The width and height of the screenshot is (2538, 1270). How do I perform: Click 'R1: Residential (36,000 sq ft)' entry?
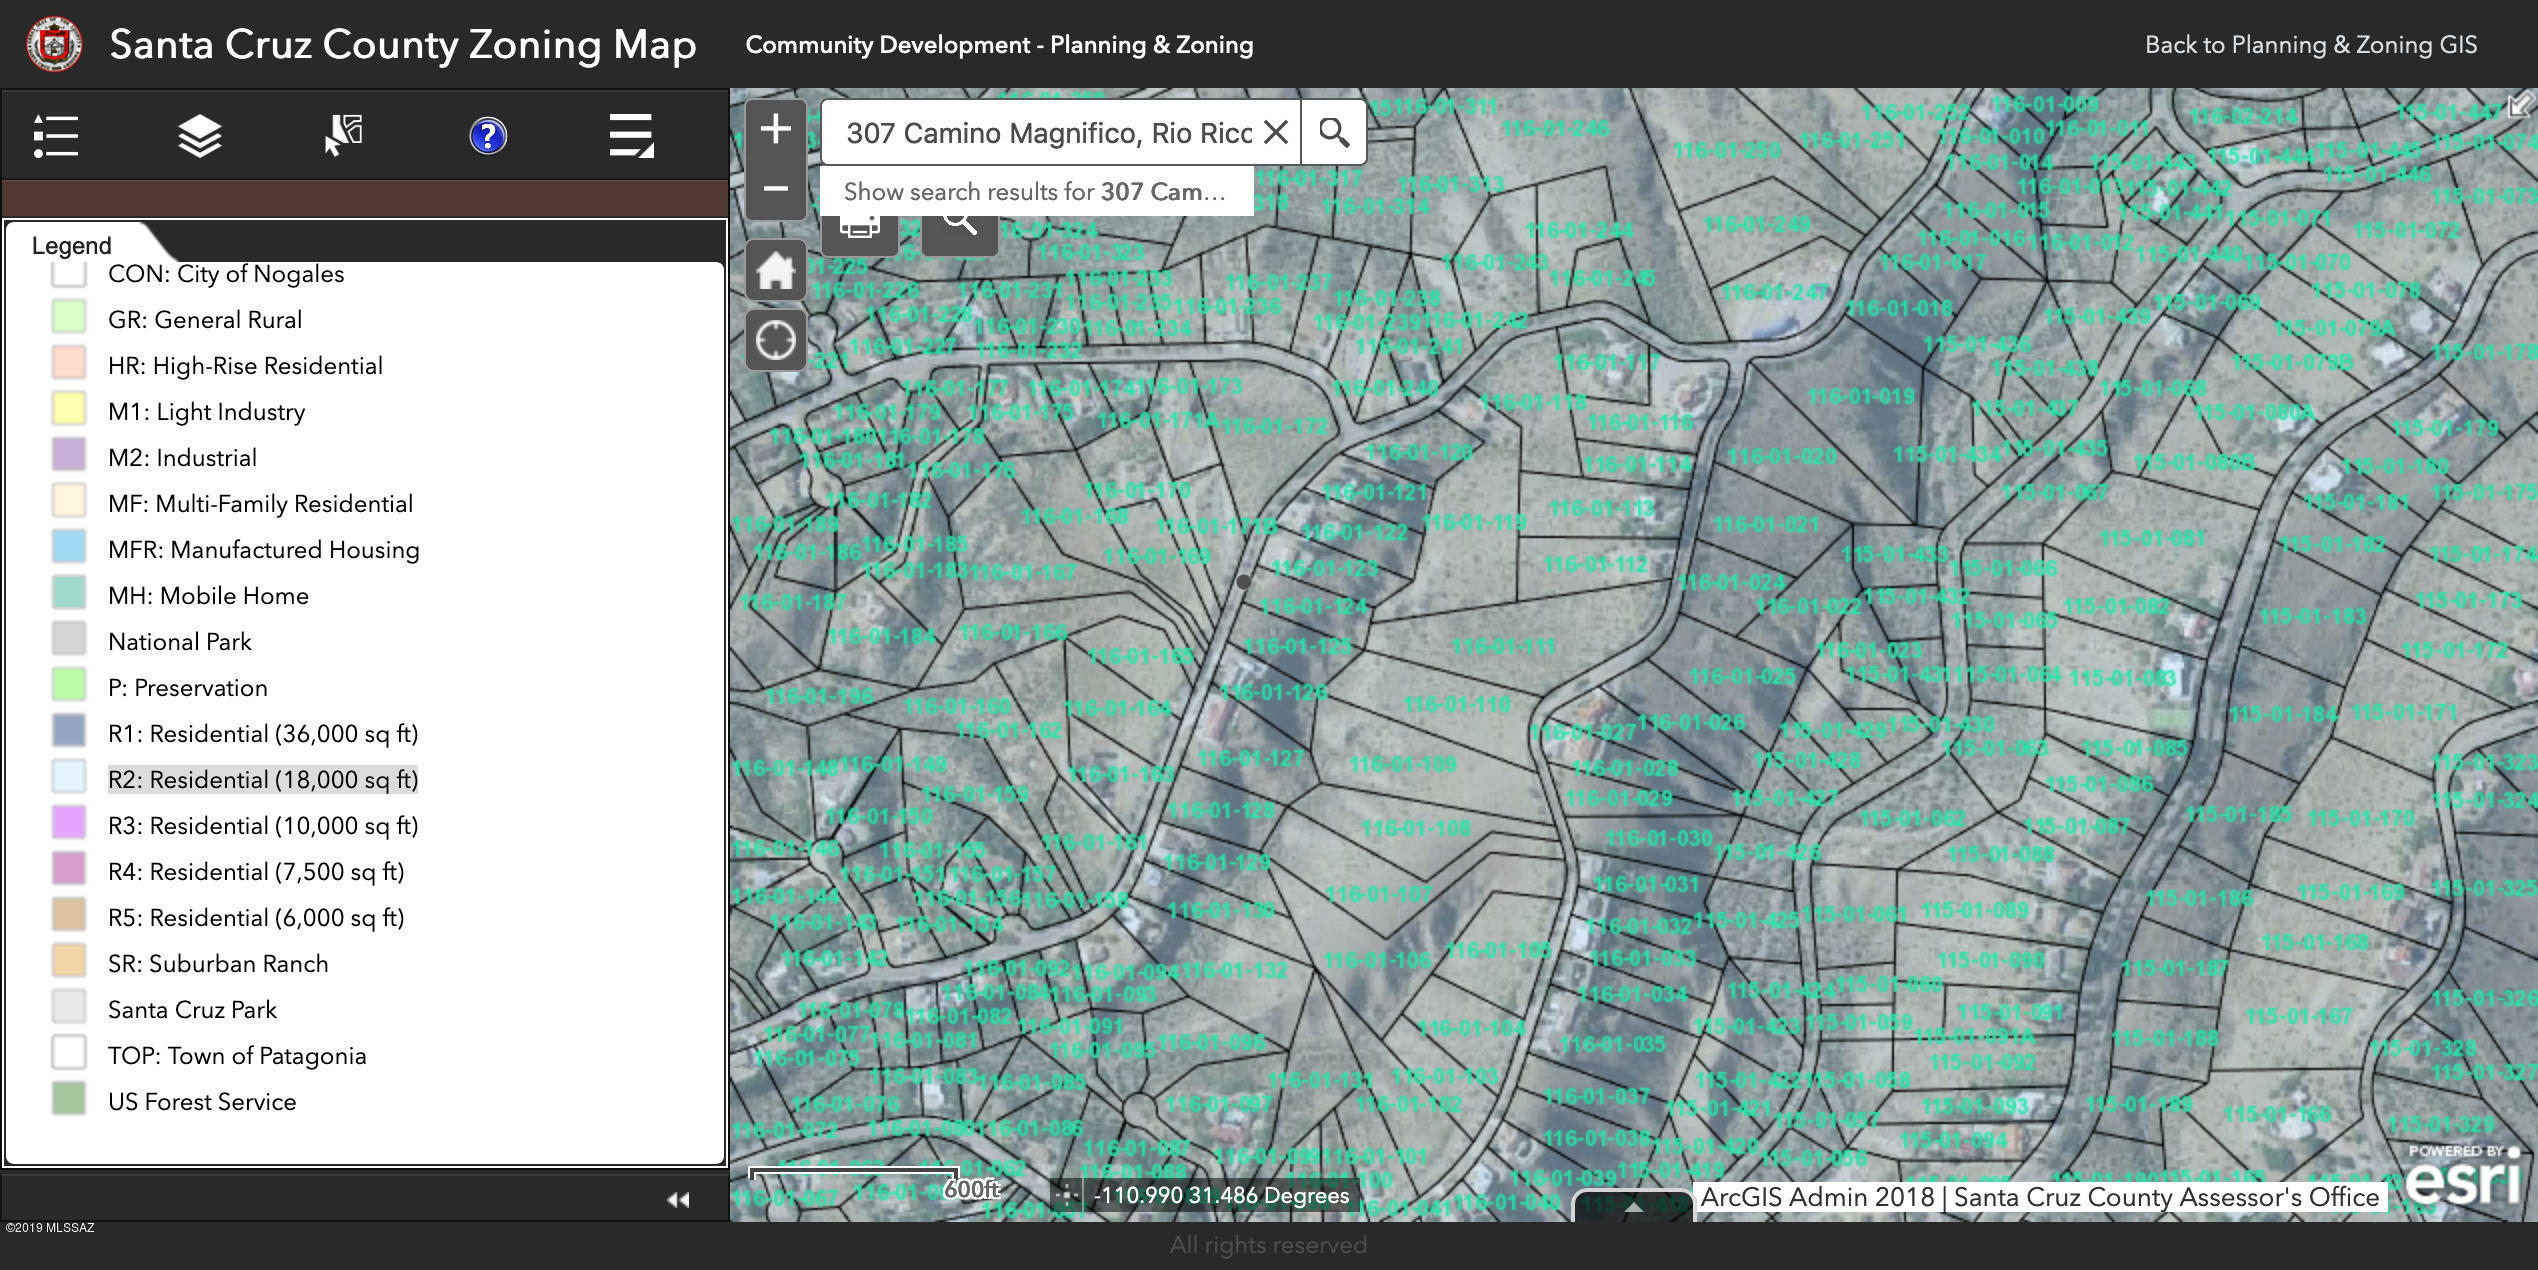click(263, 733)
